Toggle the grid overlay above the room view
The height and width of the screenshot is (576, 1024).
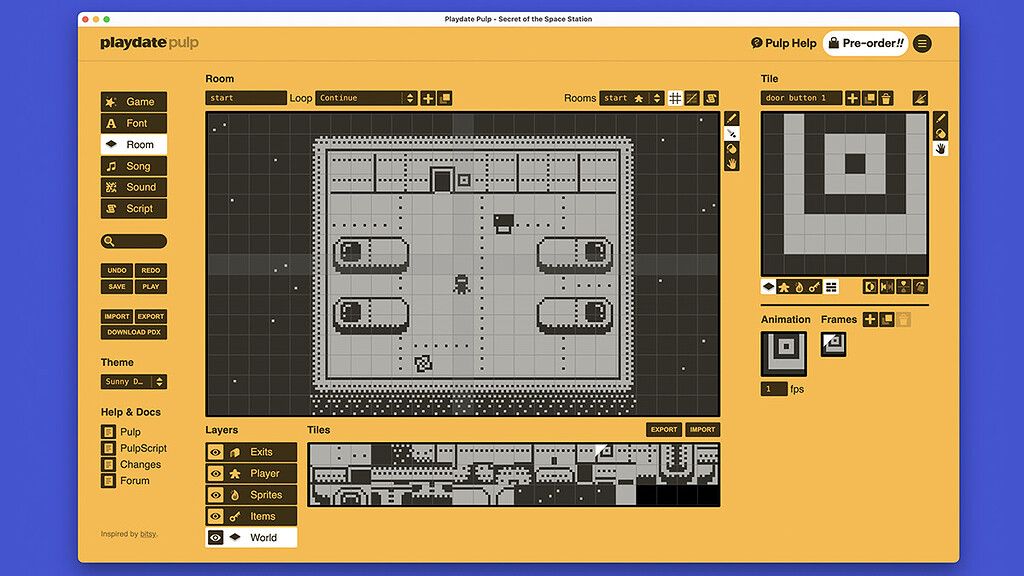675,98
